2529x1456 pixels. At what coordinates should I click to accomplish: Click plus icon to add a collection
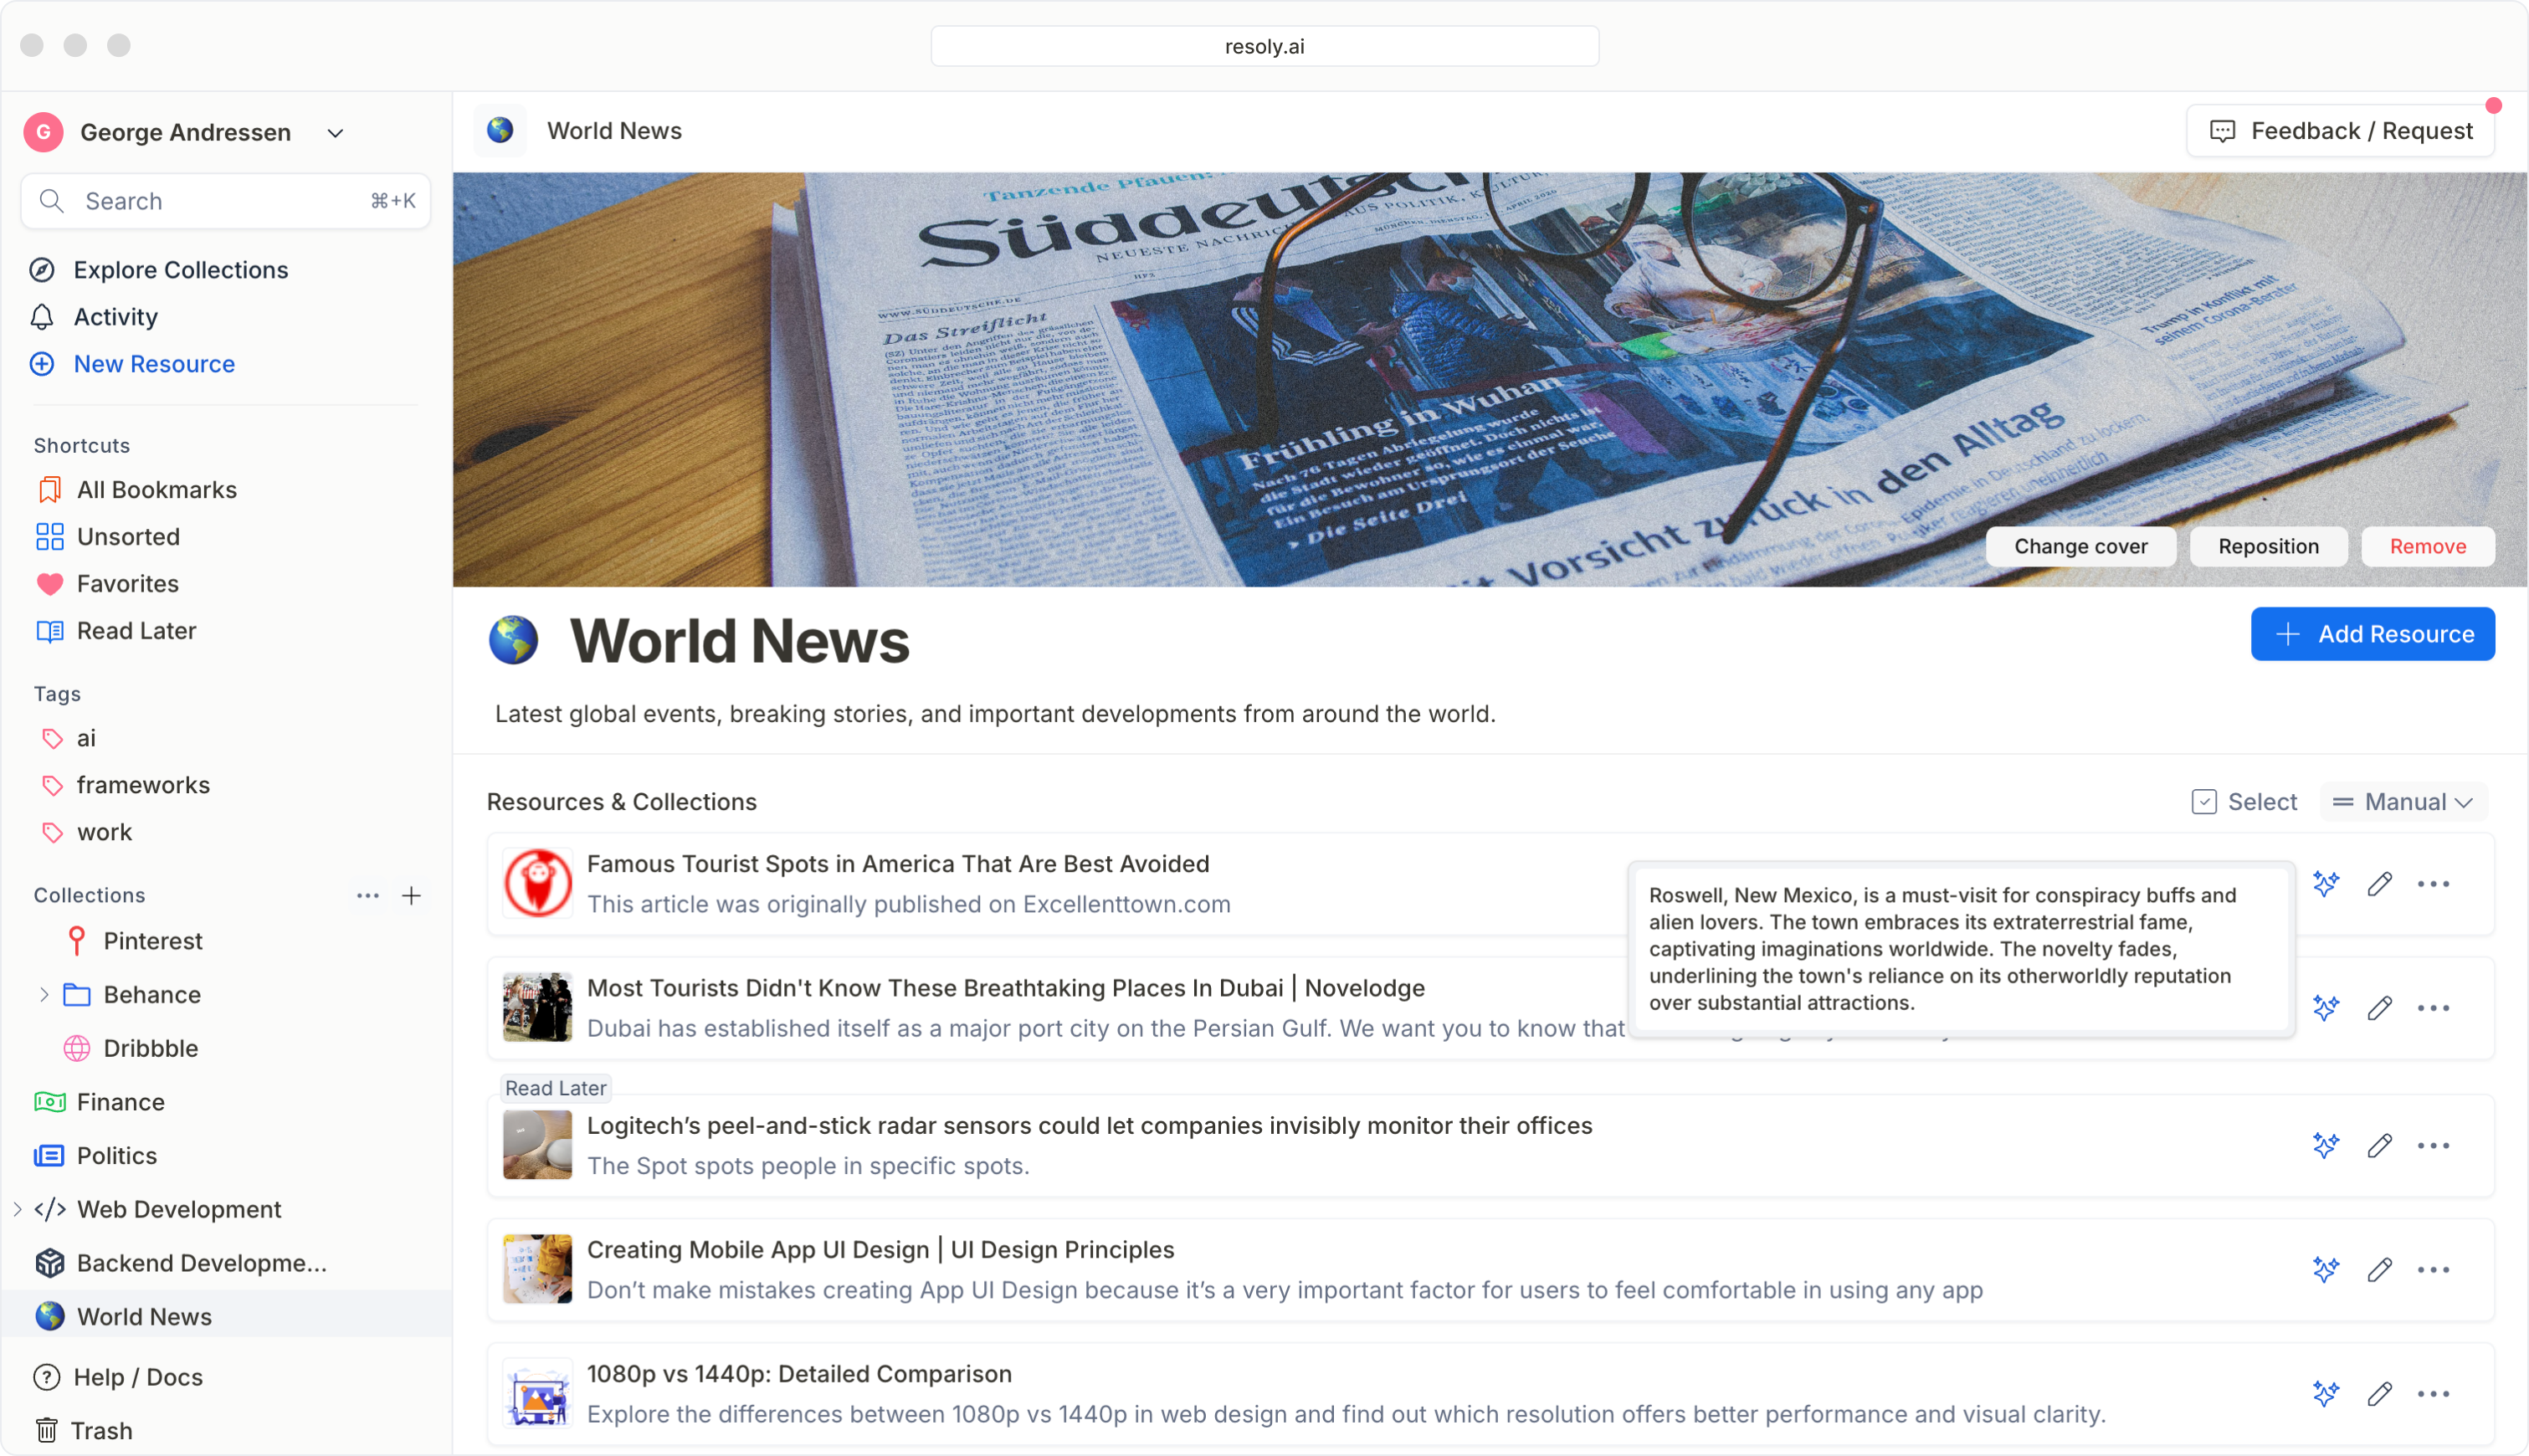[x=411, y=895]
